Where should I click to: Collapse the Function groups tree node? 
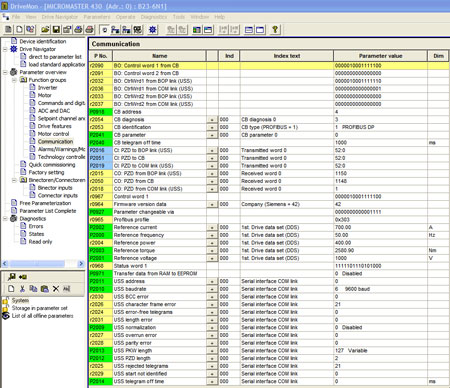(x=14, y=80)
